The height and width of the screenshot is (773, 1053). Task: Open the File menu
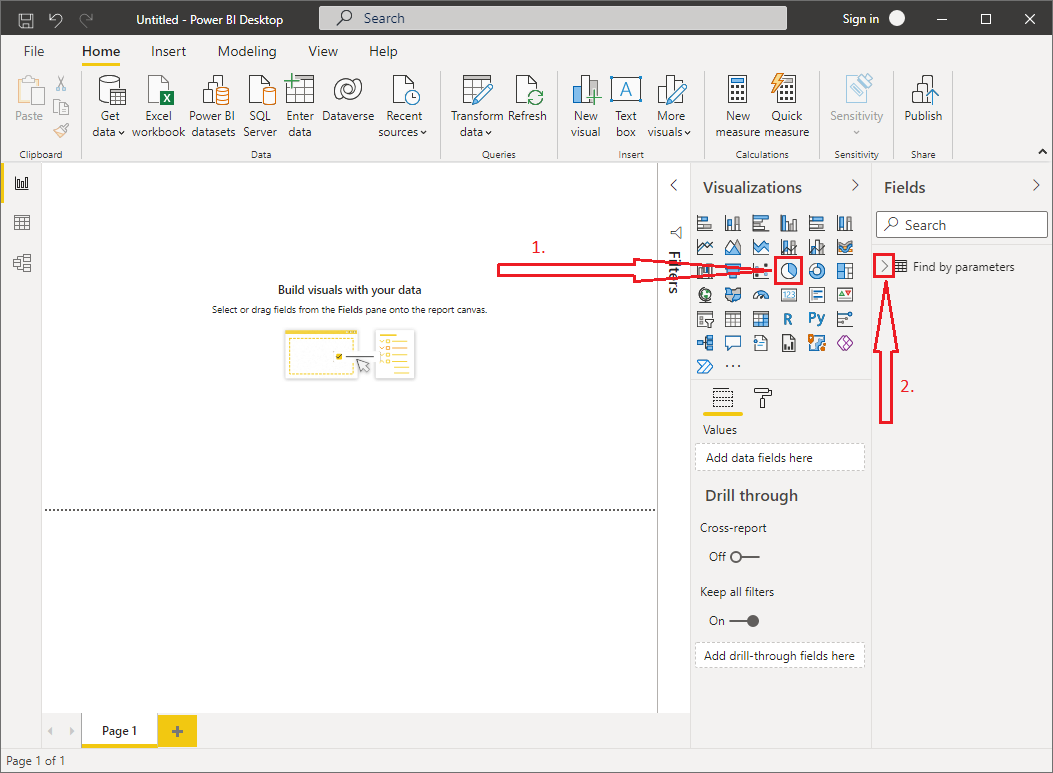[34, 51]
